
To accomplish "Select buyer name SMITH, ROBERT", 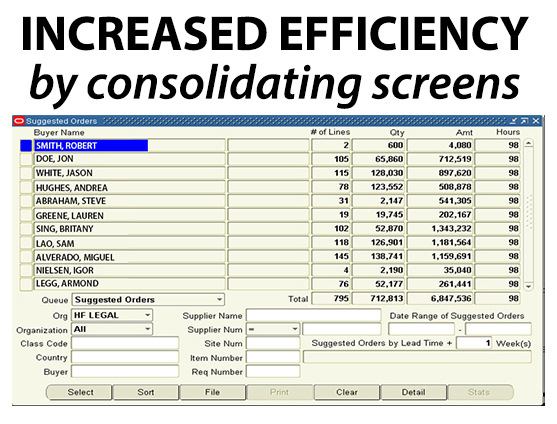I will pos(129,146).
